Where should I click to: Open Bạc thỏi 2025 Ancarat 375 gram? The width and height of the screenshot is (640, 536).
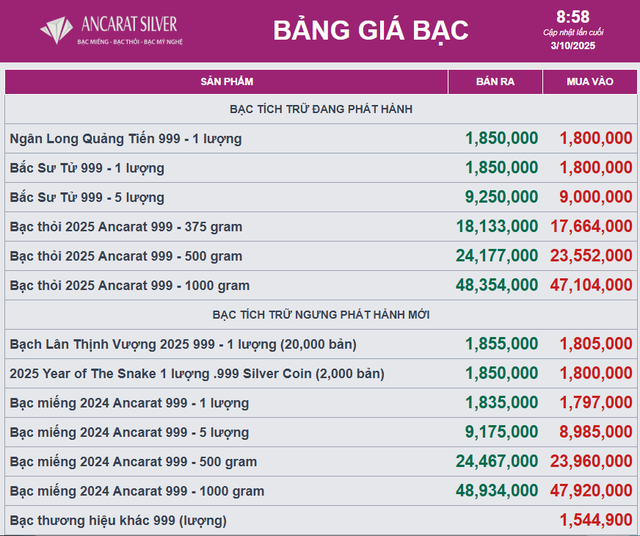126,227
